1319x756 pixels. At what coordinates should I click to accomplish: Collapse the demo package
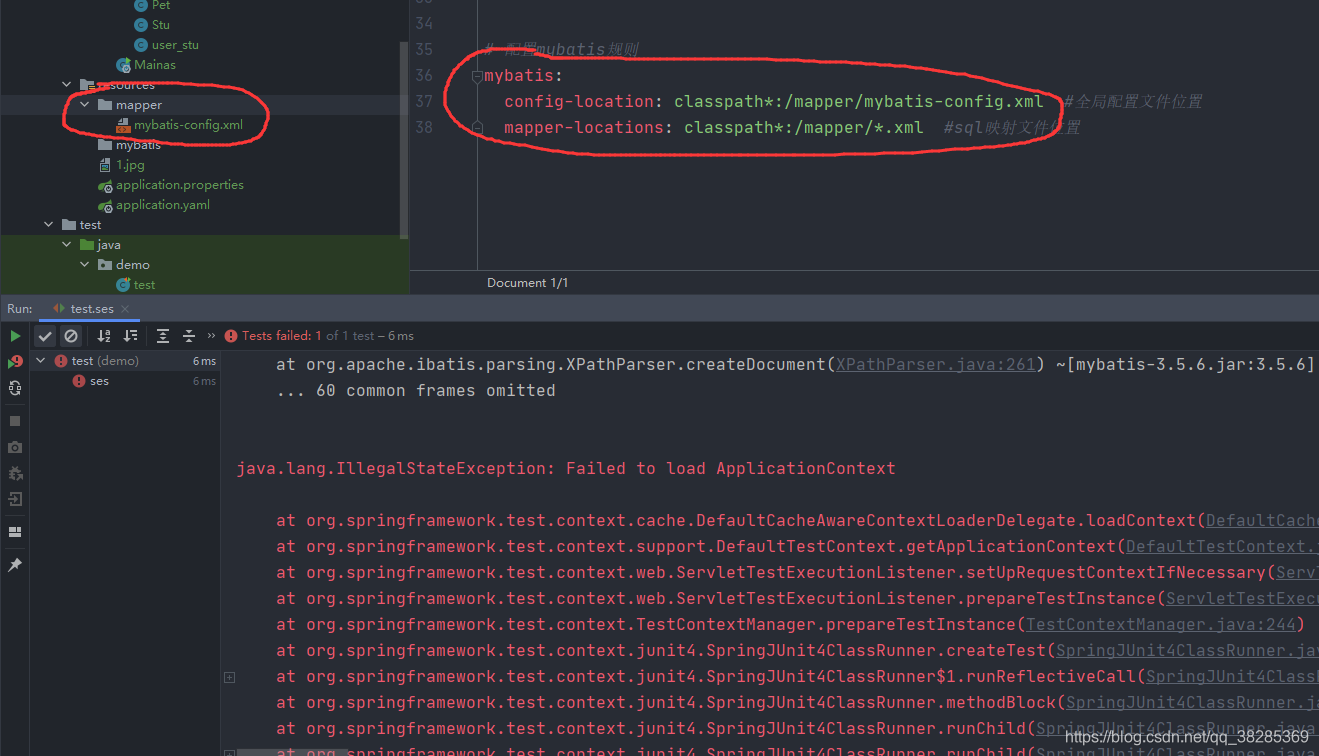[x=84, y=264]
